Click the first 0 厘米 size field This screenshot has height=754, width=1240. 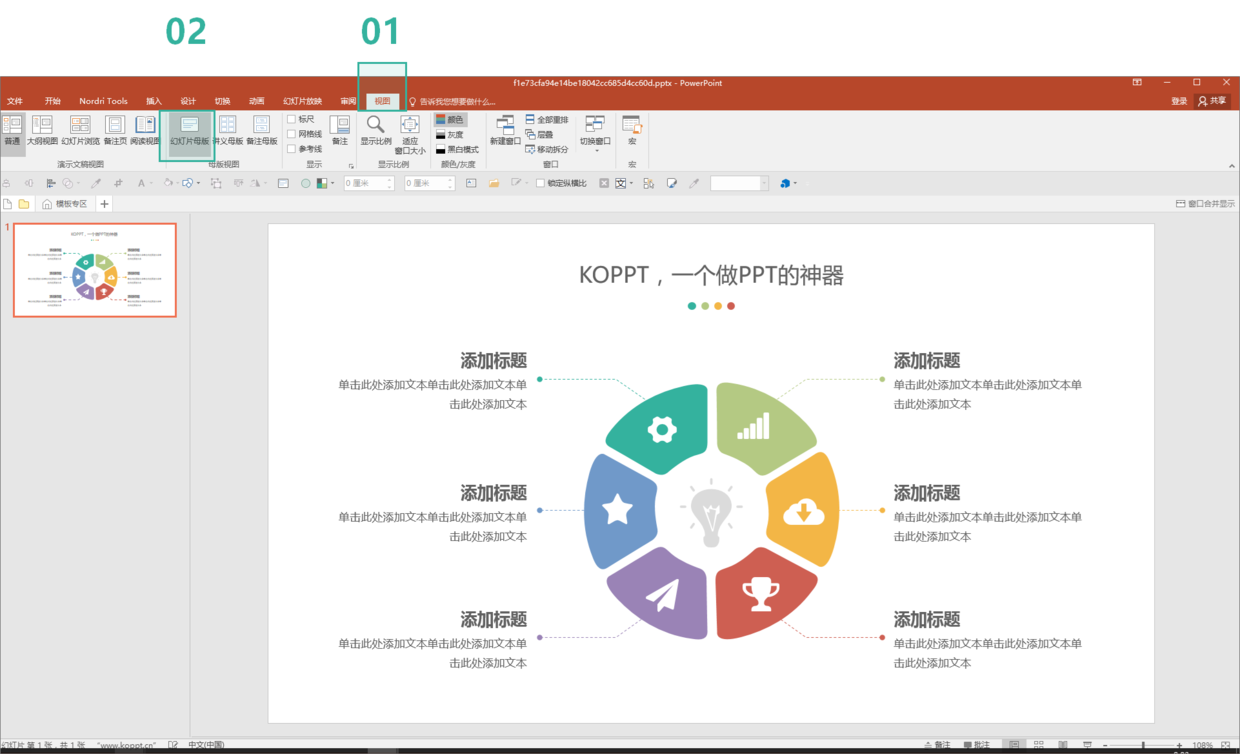[368, 183]
